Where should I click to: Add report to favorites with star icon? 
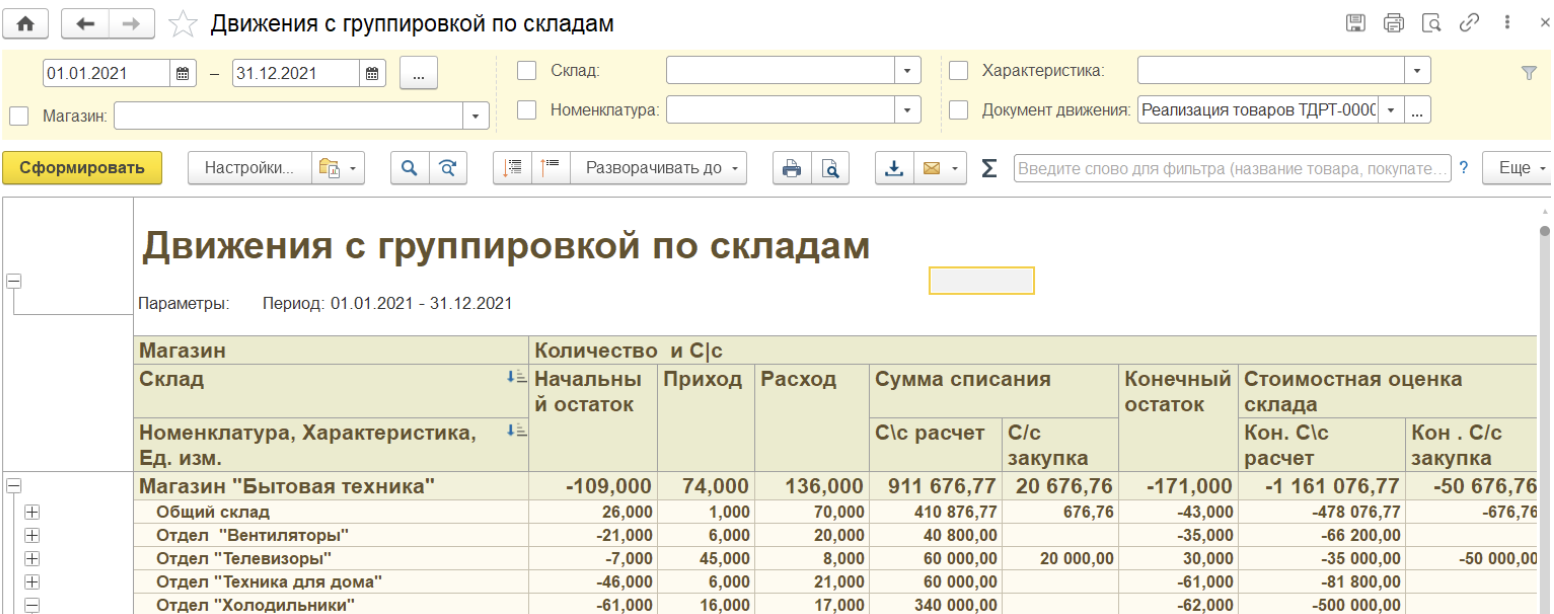click(182, 24)
